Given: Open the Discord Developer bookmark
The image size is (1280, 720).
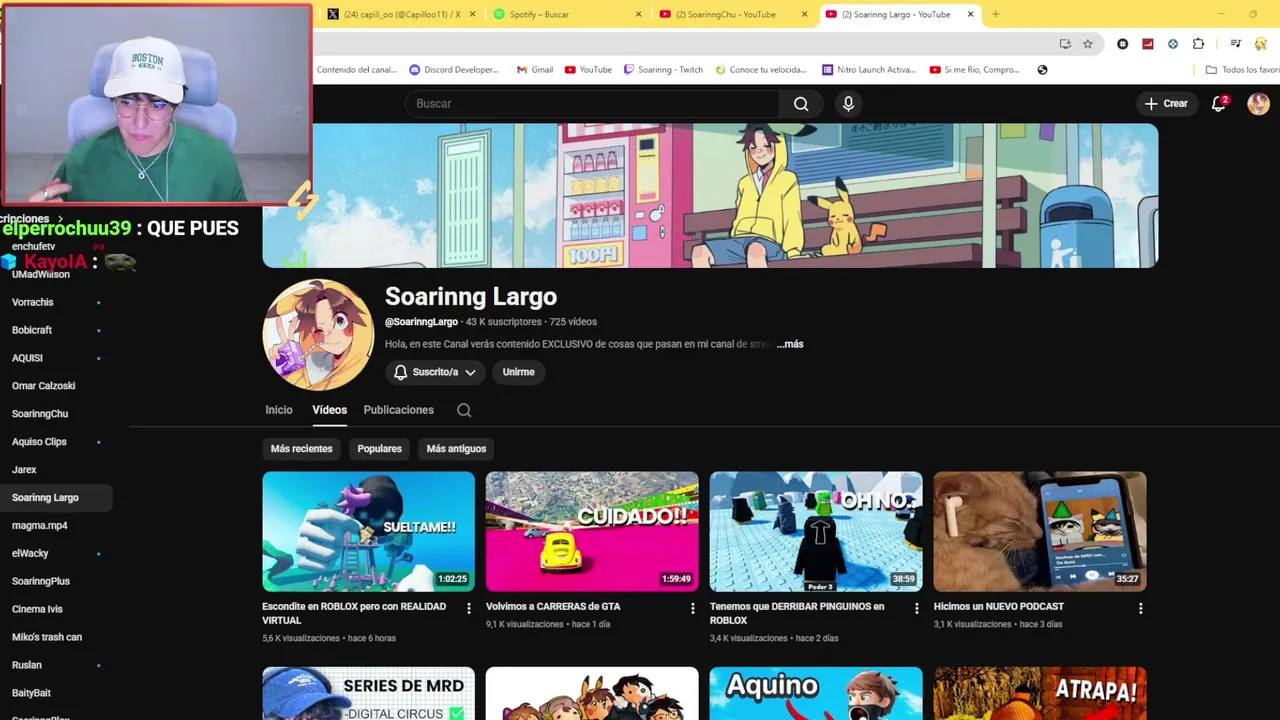Looking at the screenshot, I should click(454, 70).
